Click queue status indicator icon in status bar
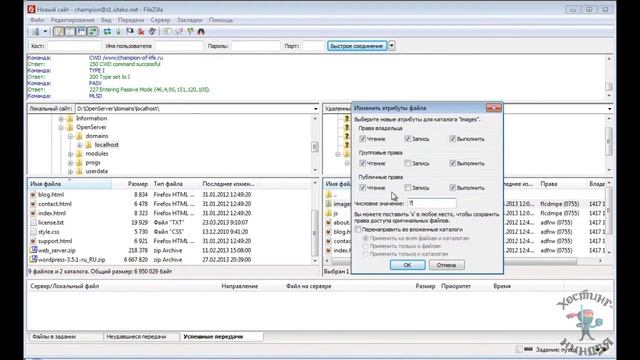This screenshot has width=640, height=360. coord(529,349)
